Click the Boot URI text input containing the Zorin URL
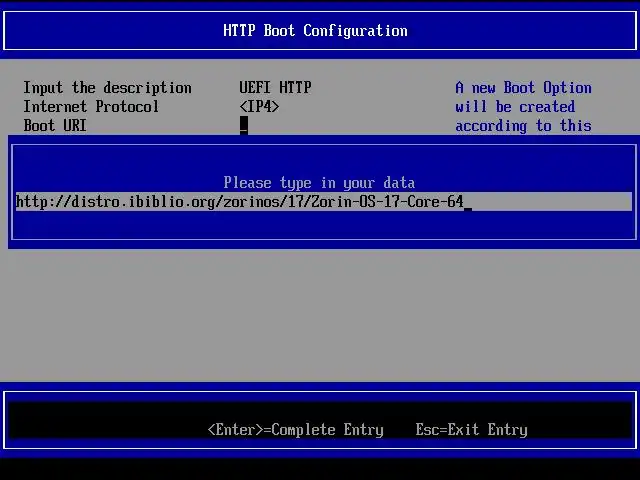 pyautogui.click(x=324, y=202)
